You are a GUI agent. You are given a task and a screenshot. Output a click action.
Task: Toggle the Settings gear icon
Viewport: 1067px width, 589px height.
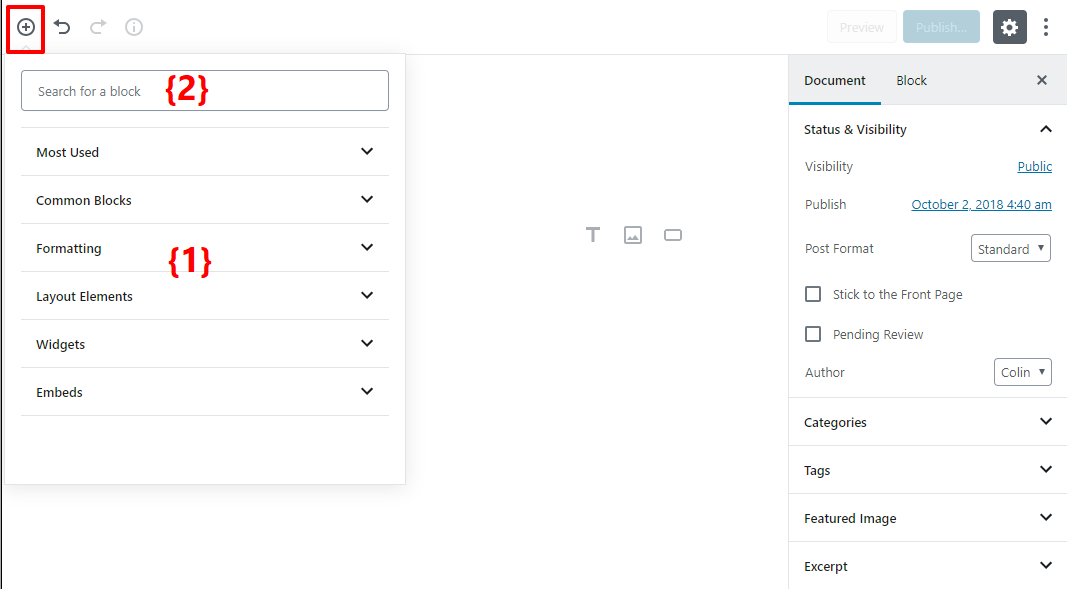click(x=1009, y=27)
